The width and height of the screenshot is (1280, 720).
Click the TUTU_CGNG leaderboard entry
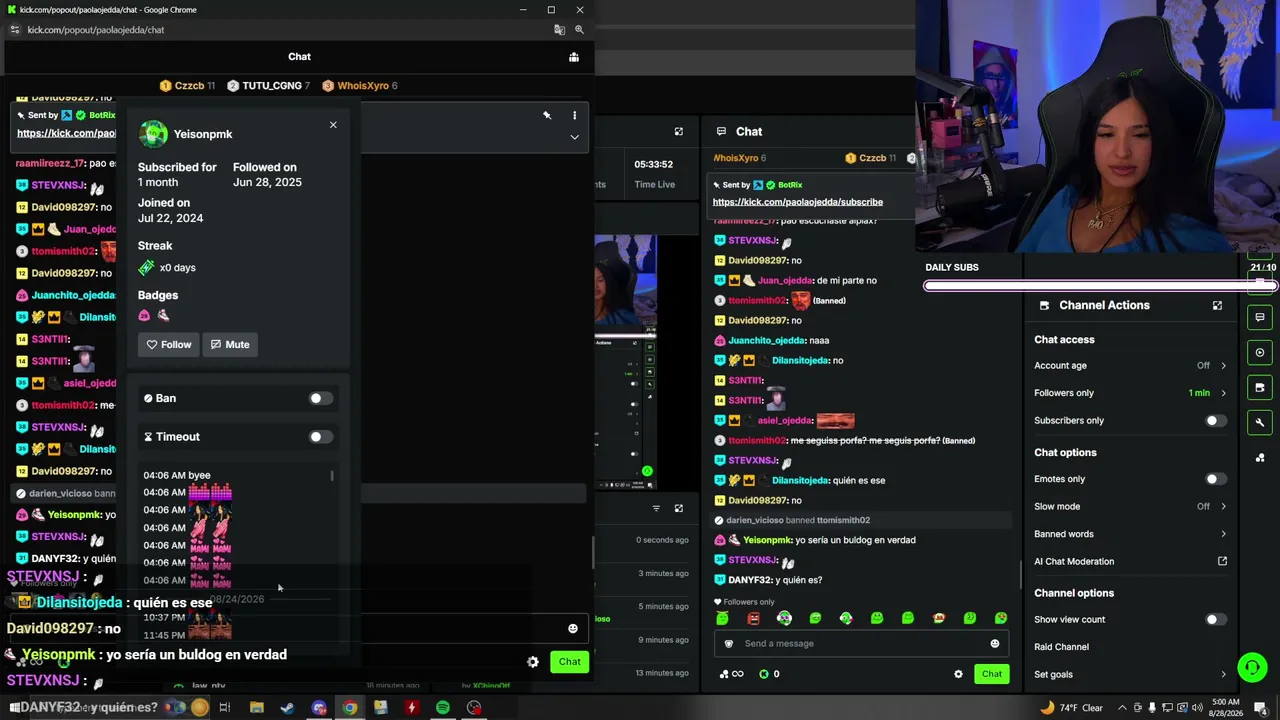point(268,86)
